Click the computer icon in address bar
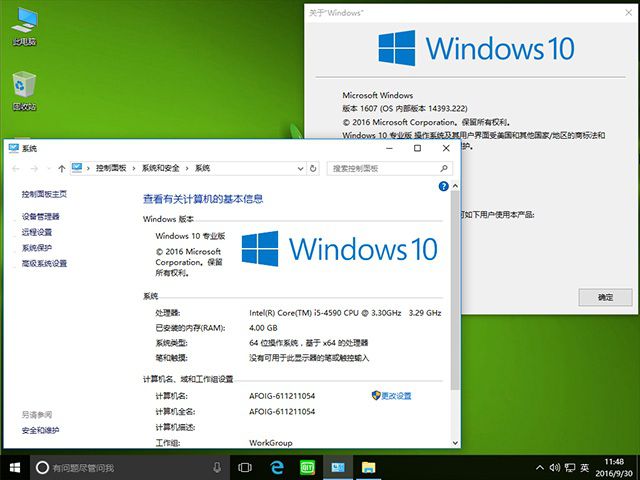Viewport: 640px width, 480px height. (x=77, y=168)
